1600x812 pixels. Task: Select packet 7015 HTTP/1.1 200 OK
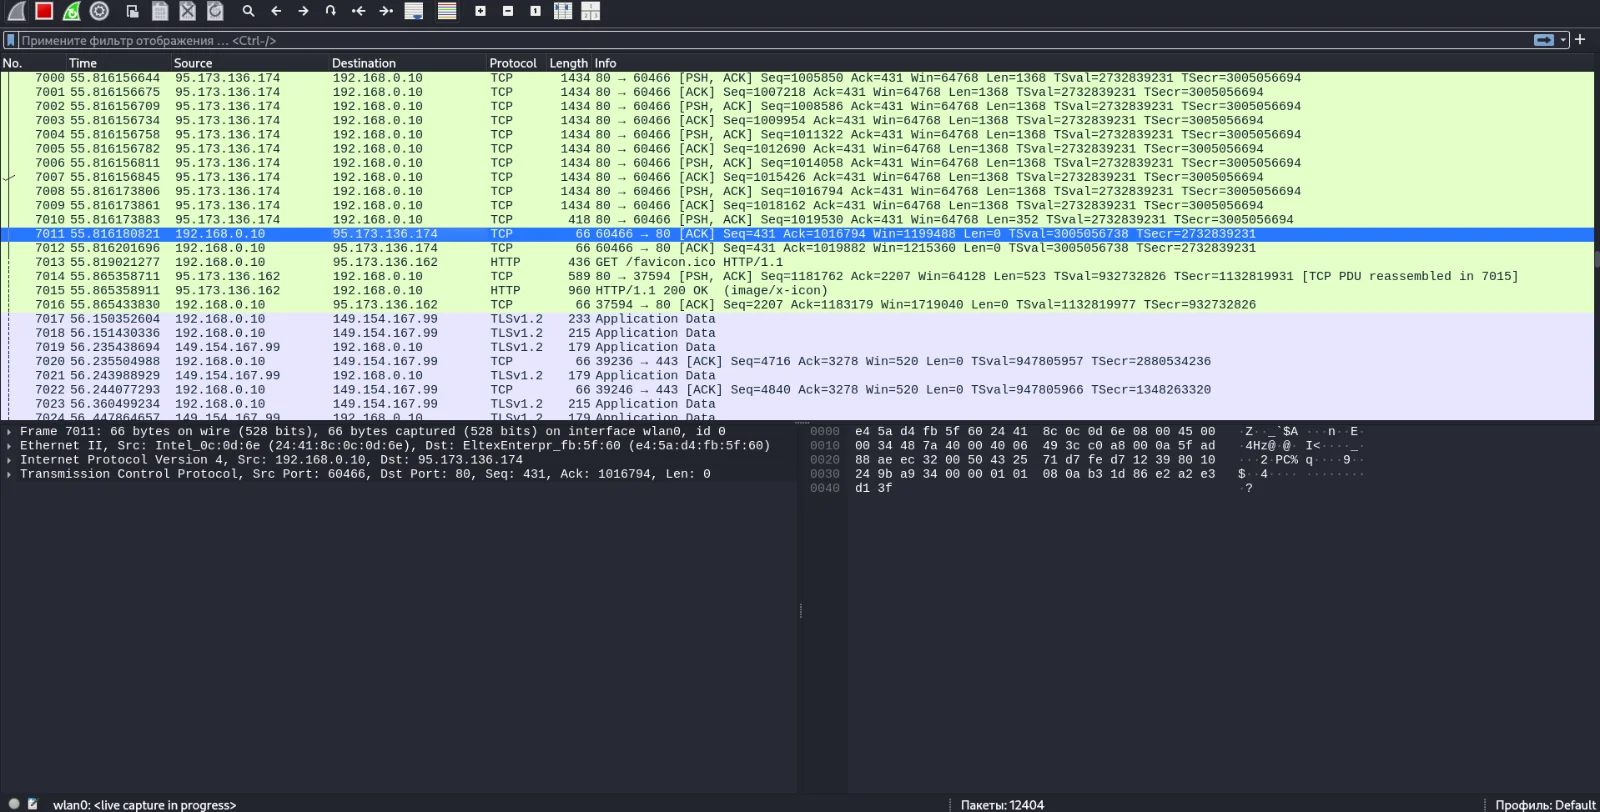pyautogui.click(x=797, y=291)
